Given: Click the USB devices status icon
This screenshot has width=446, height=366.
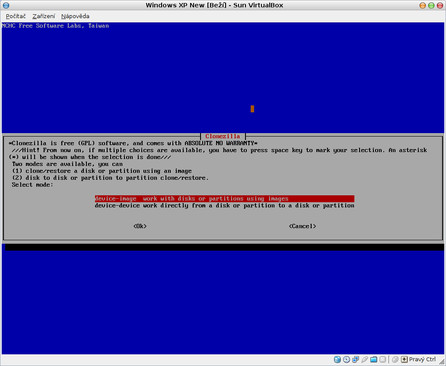Looking at the screenshot, I should click(364, 359).
